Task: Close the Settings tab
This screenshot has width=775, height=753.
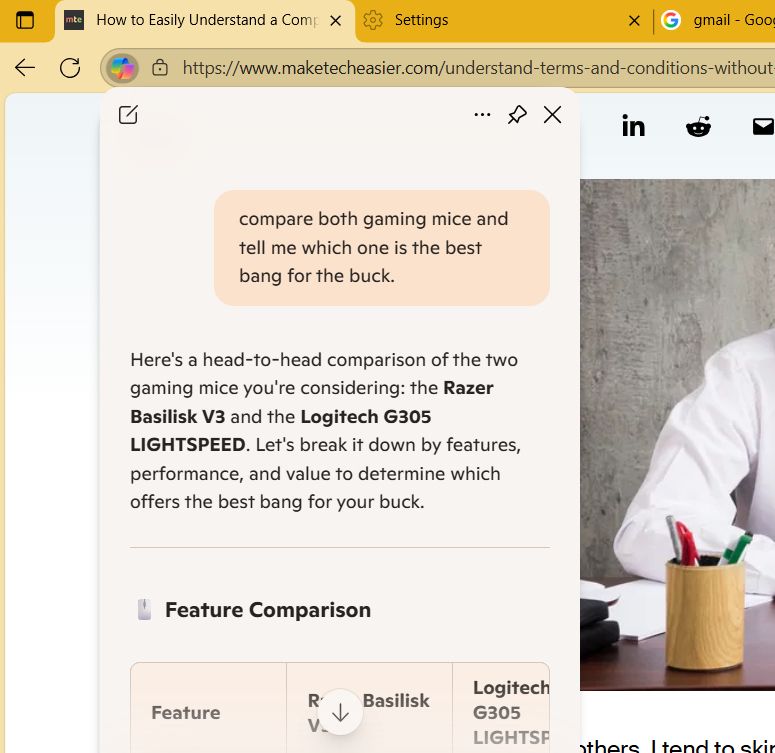Action: click(634, 20)
